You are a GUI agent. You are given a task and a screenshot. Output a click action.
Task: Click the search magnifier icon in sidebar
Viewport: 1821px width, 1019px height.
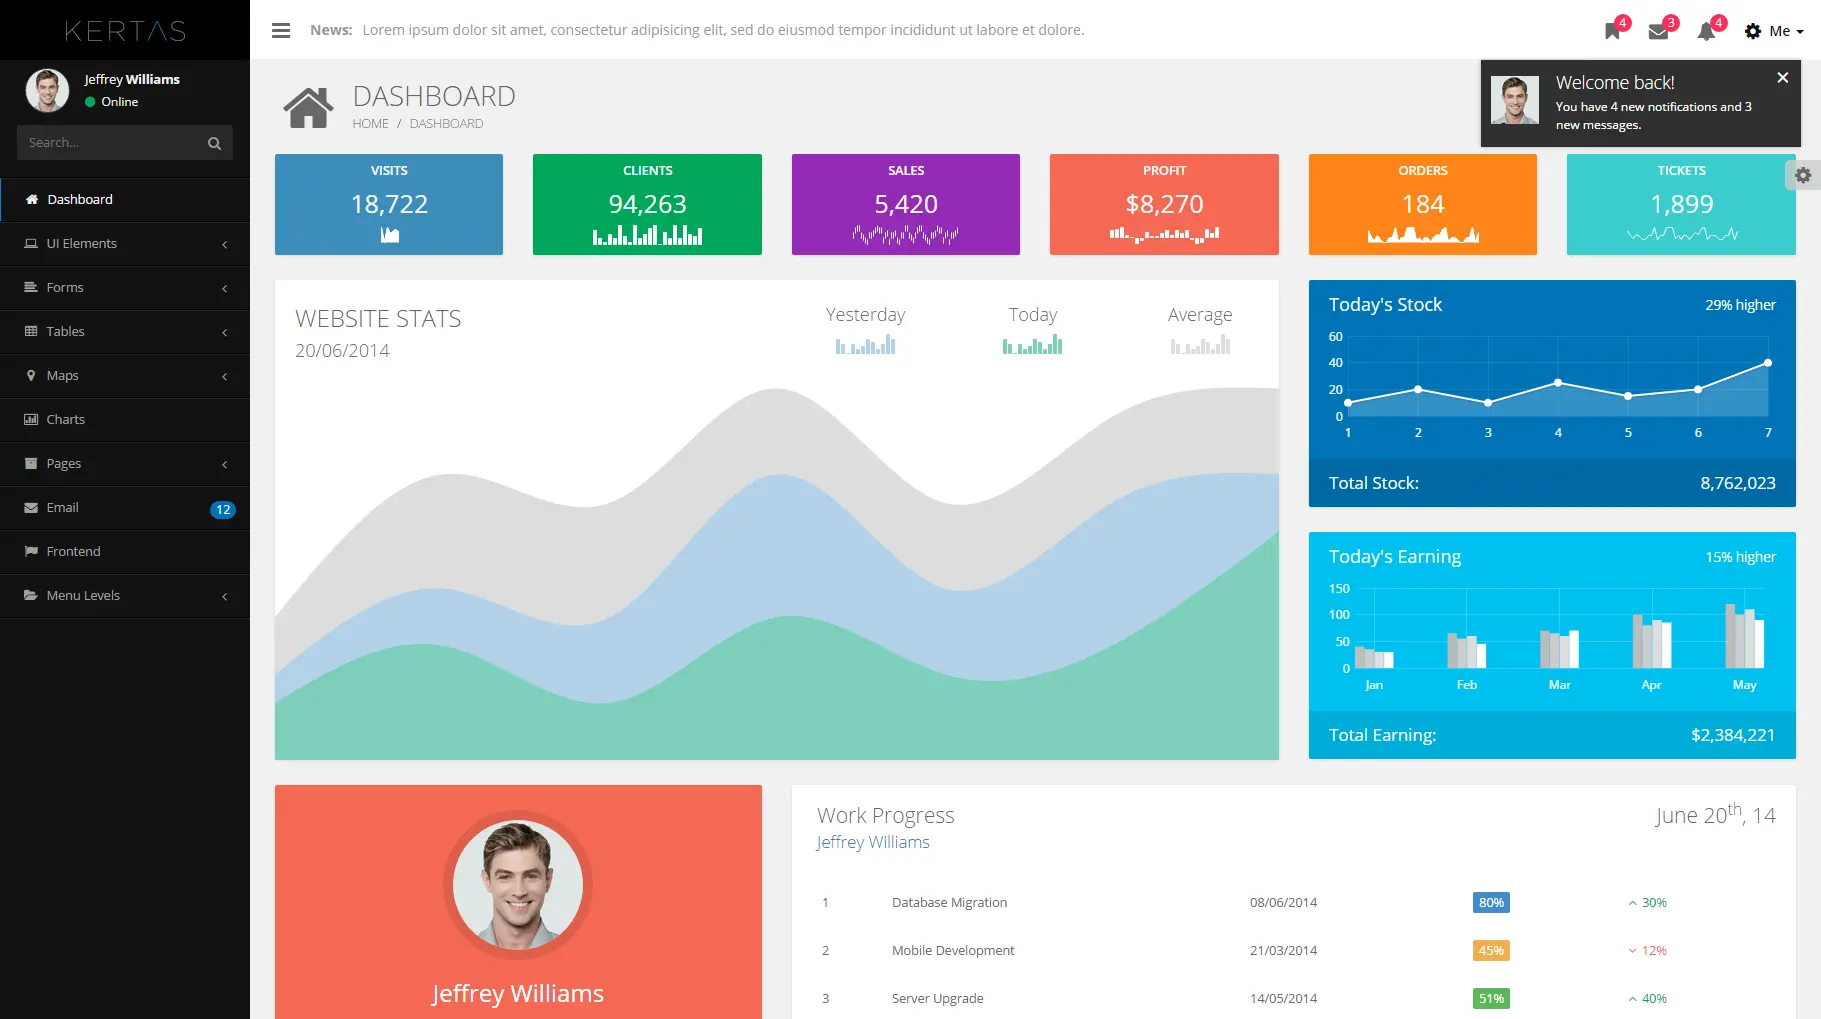(x=214, y=143)
